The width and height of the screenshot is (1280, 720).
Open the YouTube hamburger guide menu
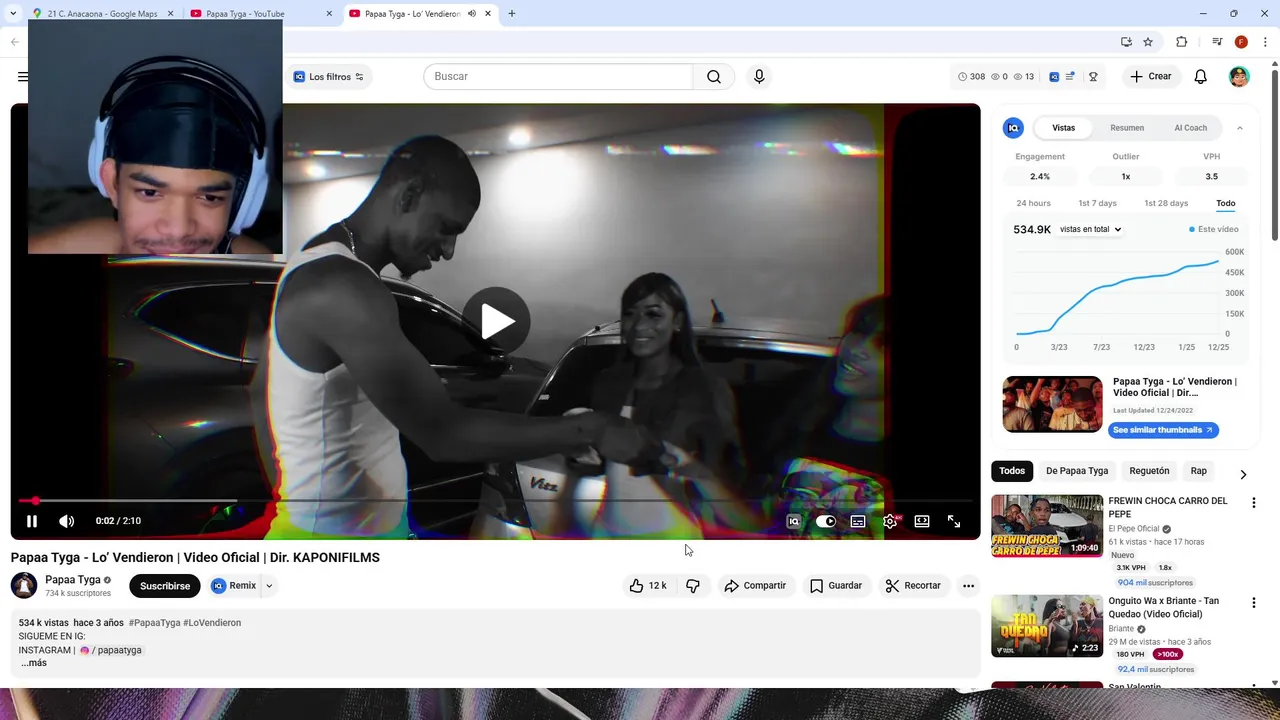(x=22, y=77)
